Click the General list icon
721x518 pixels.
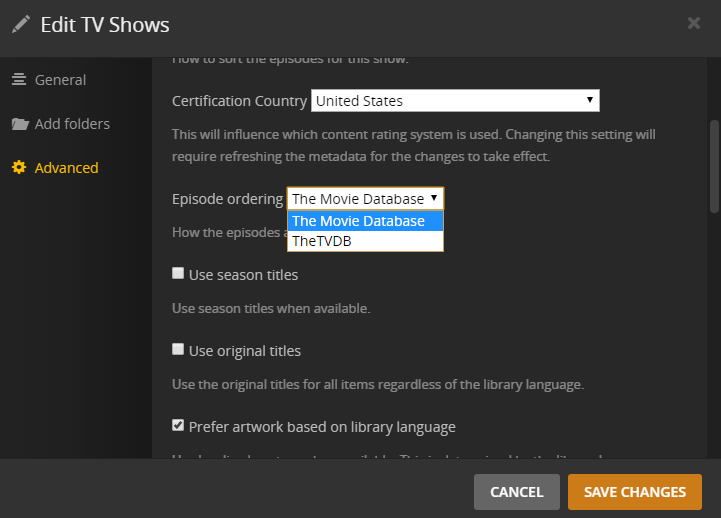pos(19,80)
